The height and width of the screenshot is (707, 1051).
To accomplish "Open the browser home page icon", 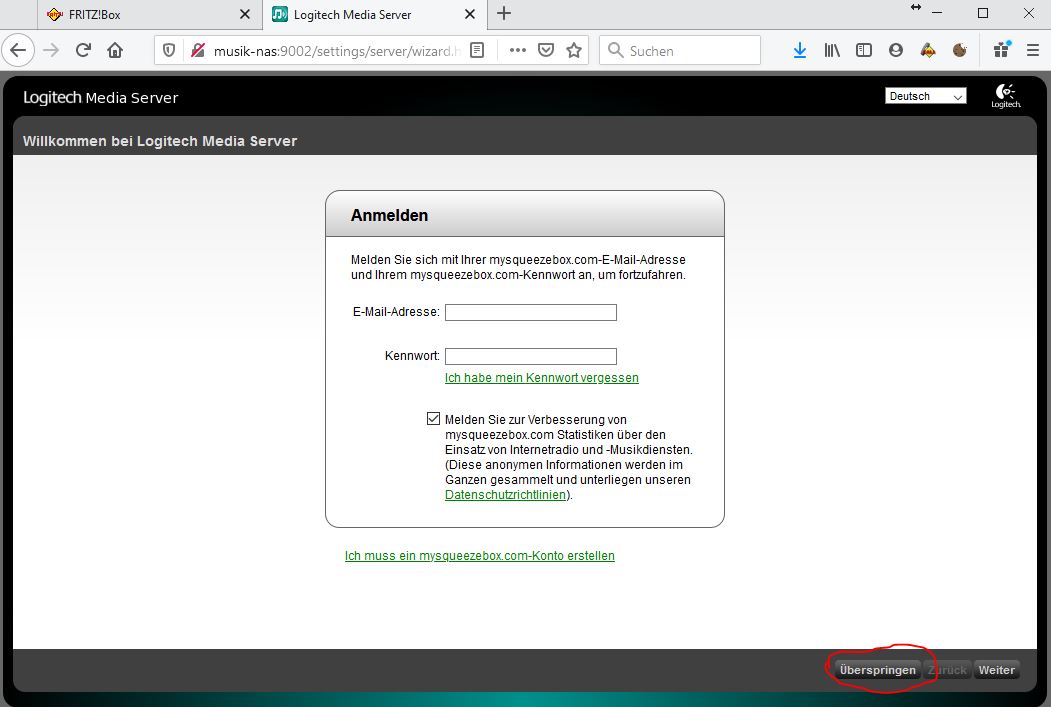I will tap(115, 50).
